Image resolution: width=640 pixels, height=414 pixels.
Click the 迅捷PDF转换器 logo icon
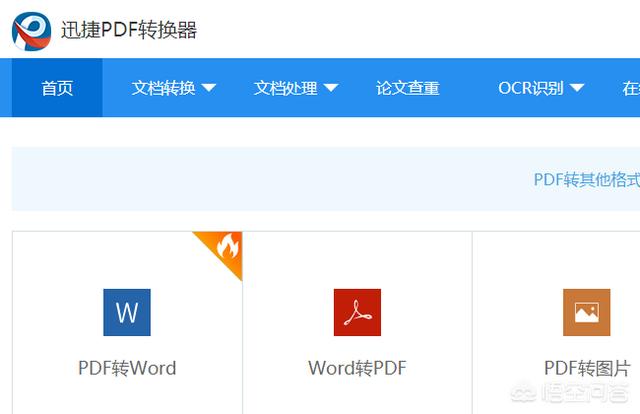31,31
